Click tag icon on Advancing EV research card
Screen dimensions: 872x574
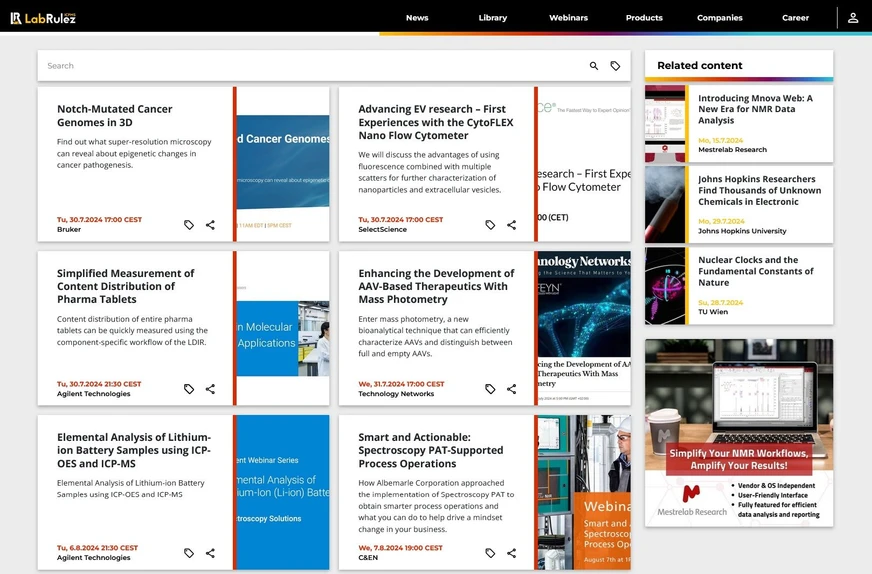pyautogui.click(x=490, y=225)
